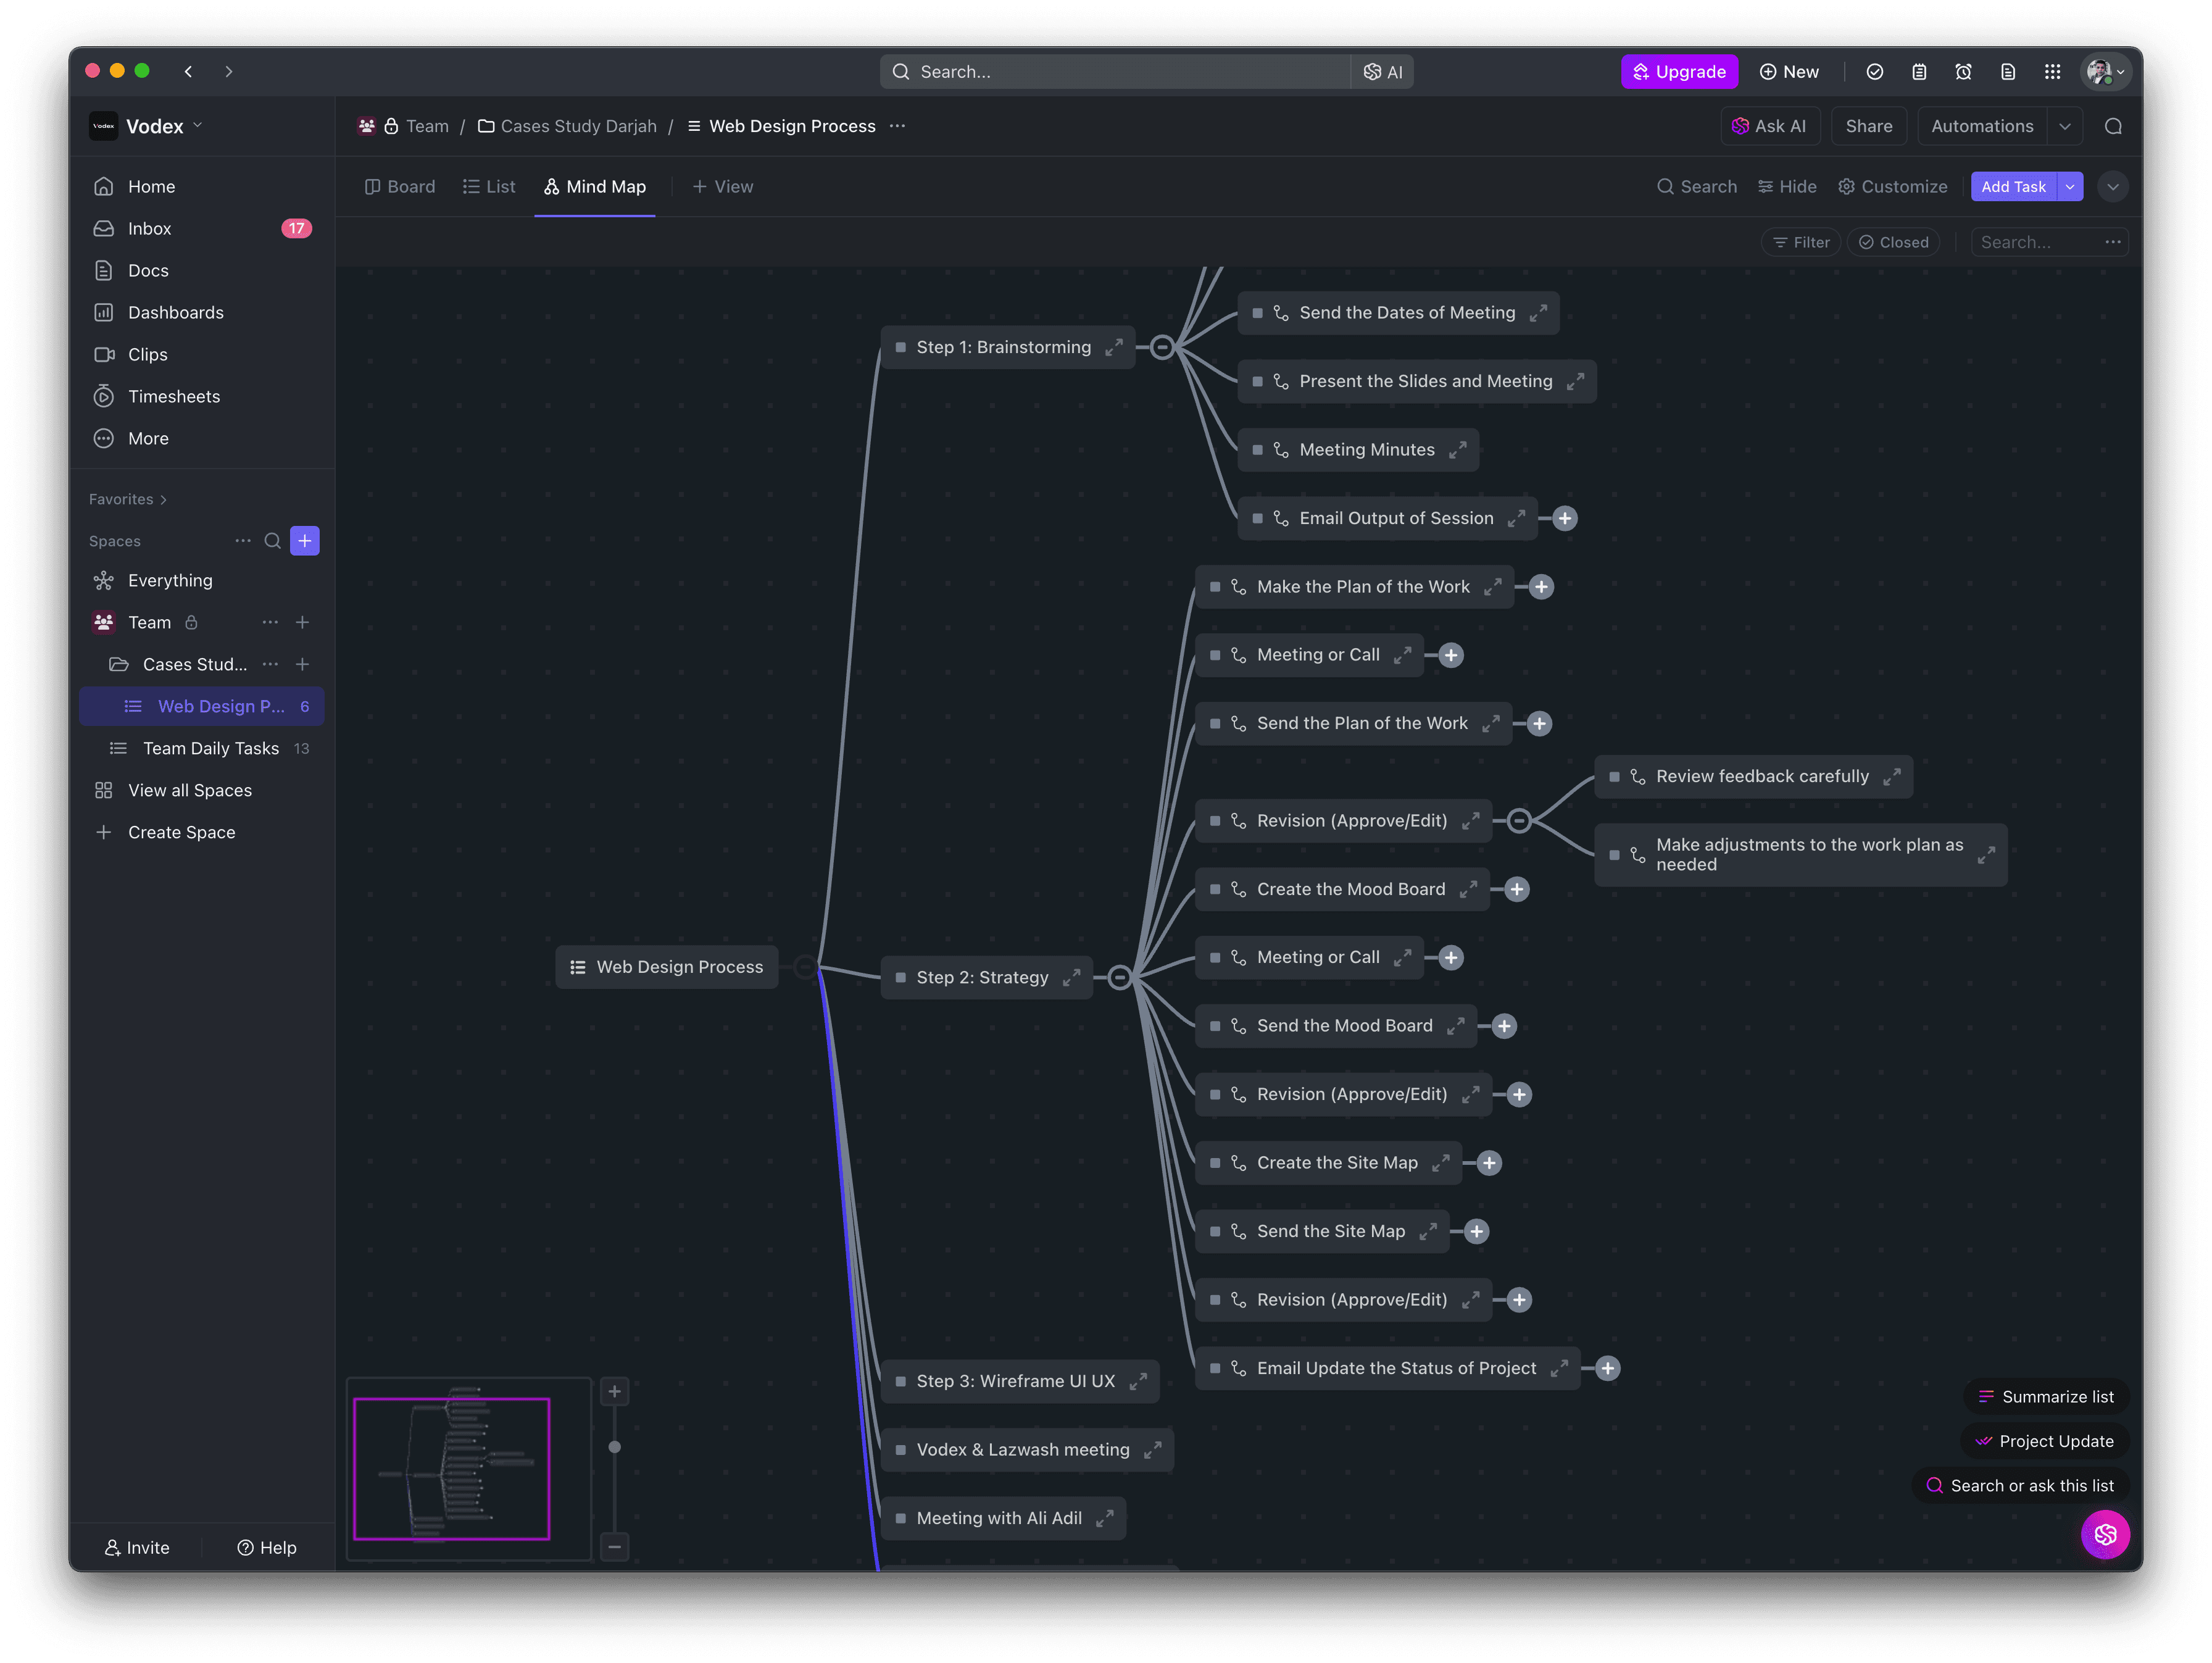
Task: Switch to the Board view tab
Action: click(400, 187)
